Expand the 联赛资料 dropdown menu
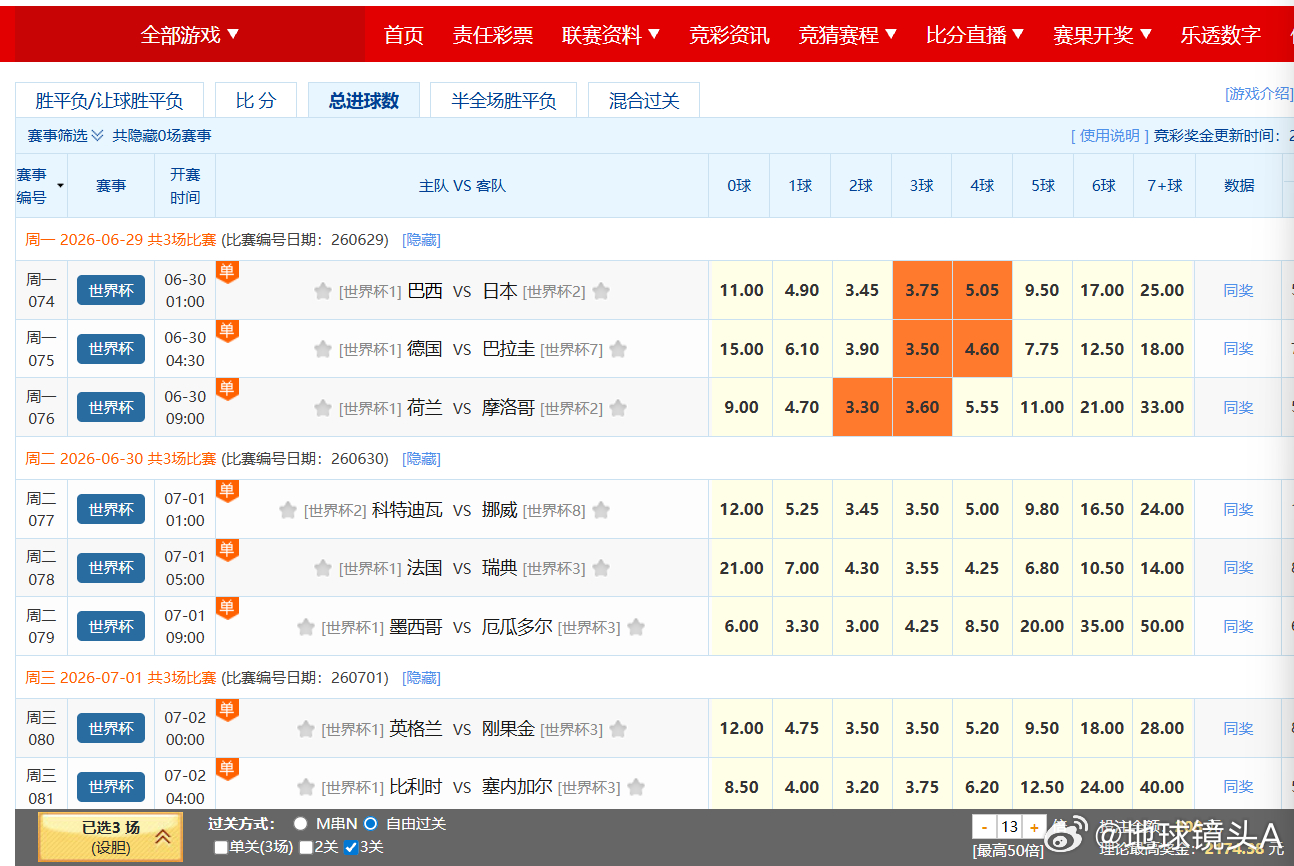1294x866 pixels. (611, 35)
